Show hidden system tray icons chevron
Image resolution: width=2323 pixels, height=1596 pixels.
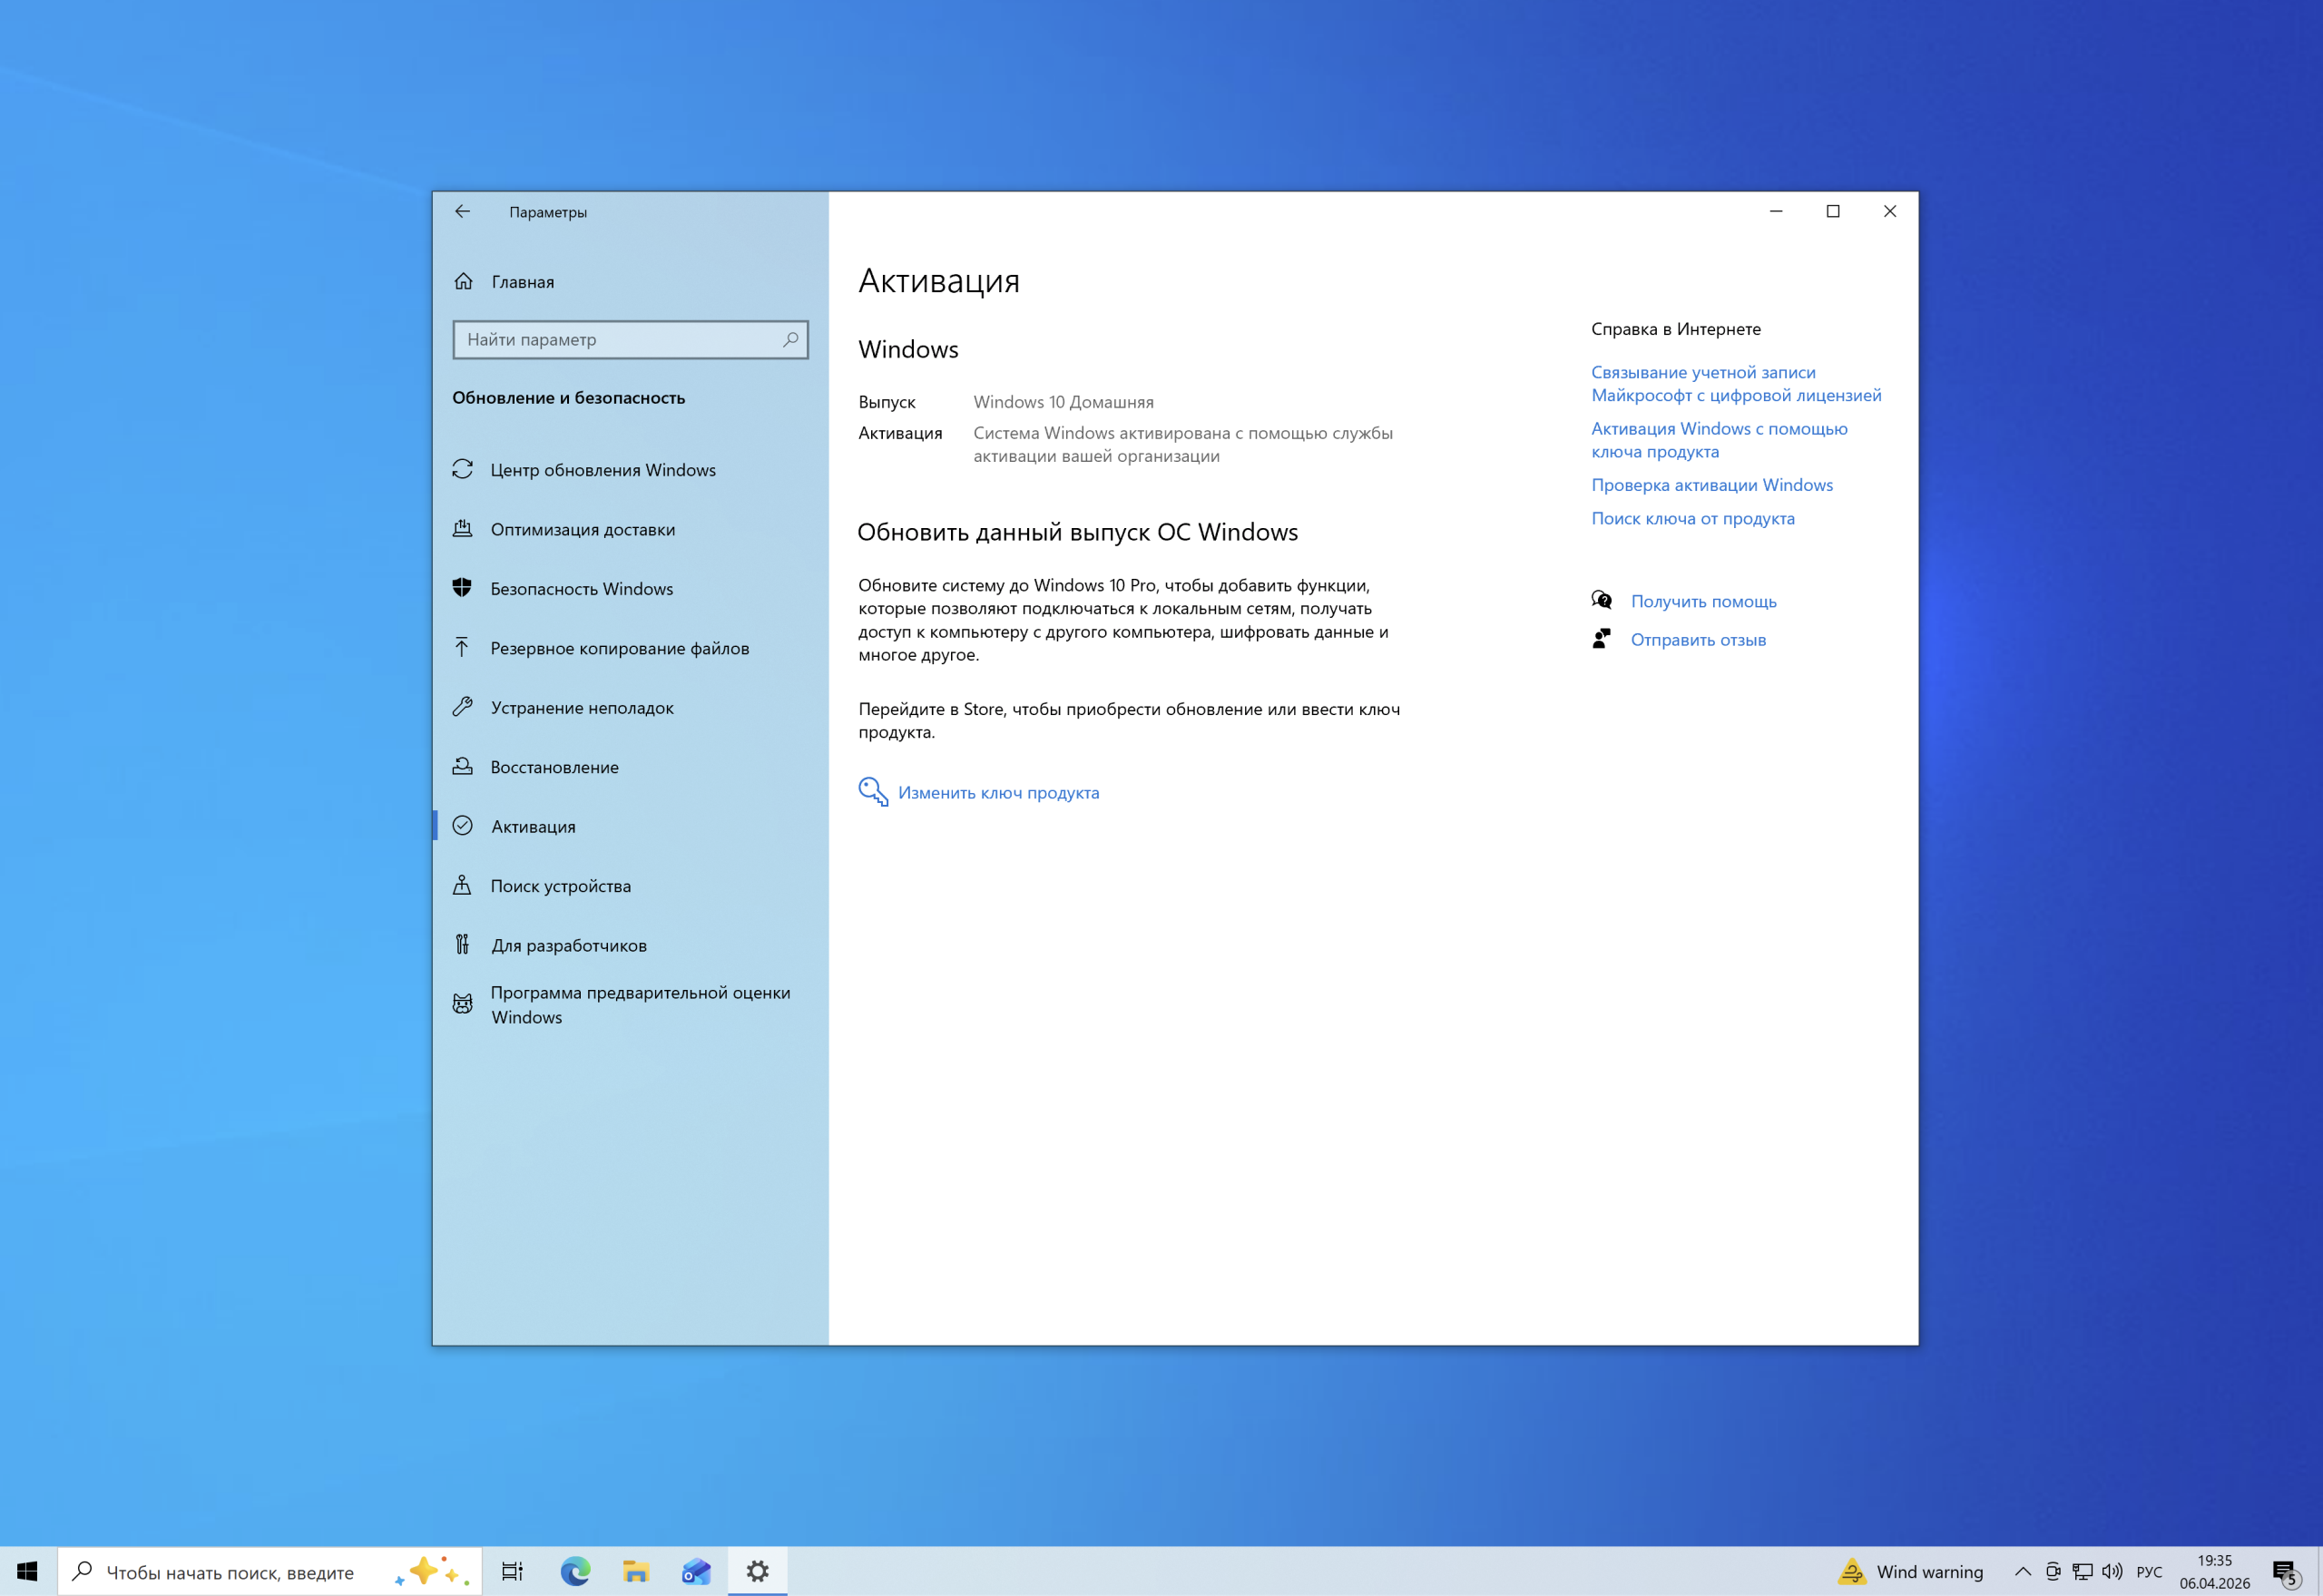click(x=2022, y=1571)
